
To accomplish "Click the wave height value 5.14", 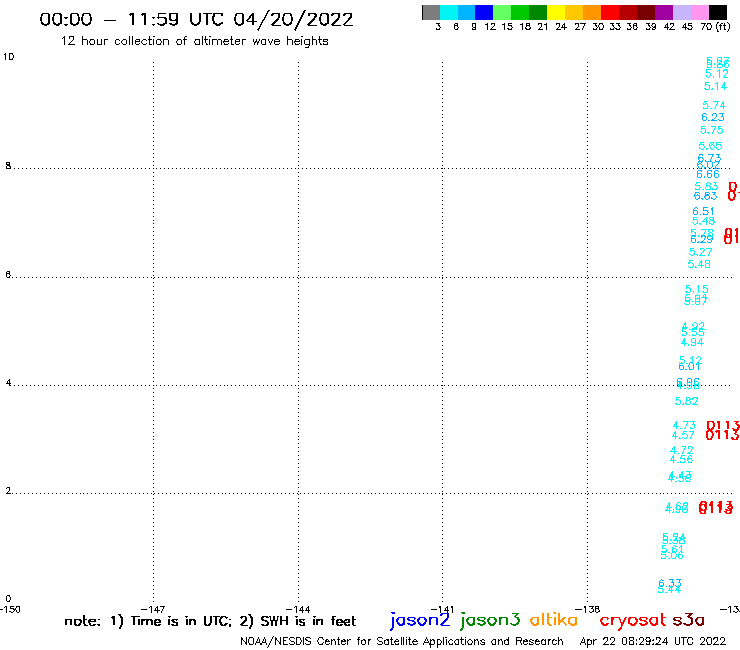I will coord(715,86).
